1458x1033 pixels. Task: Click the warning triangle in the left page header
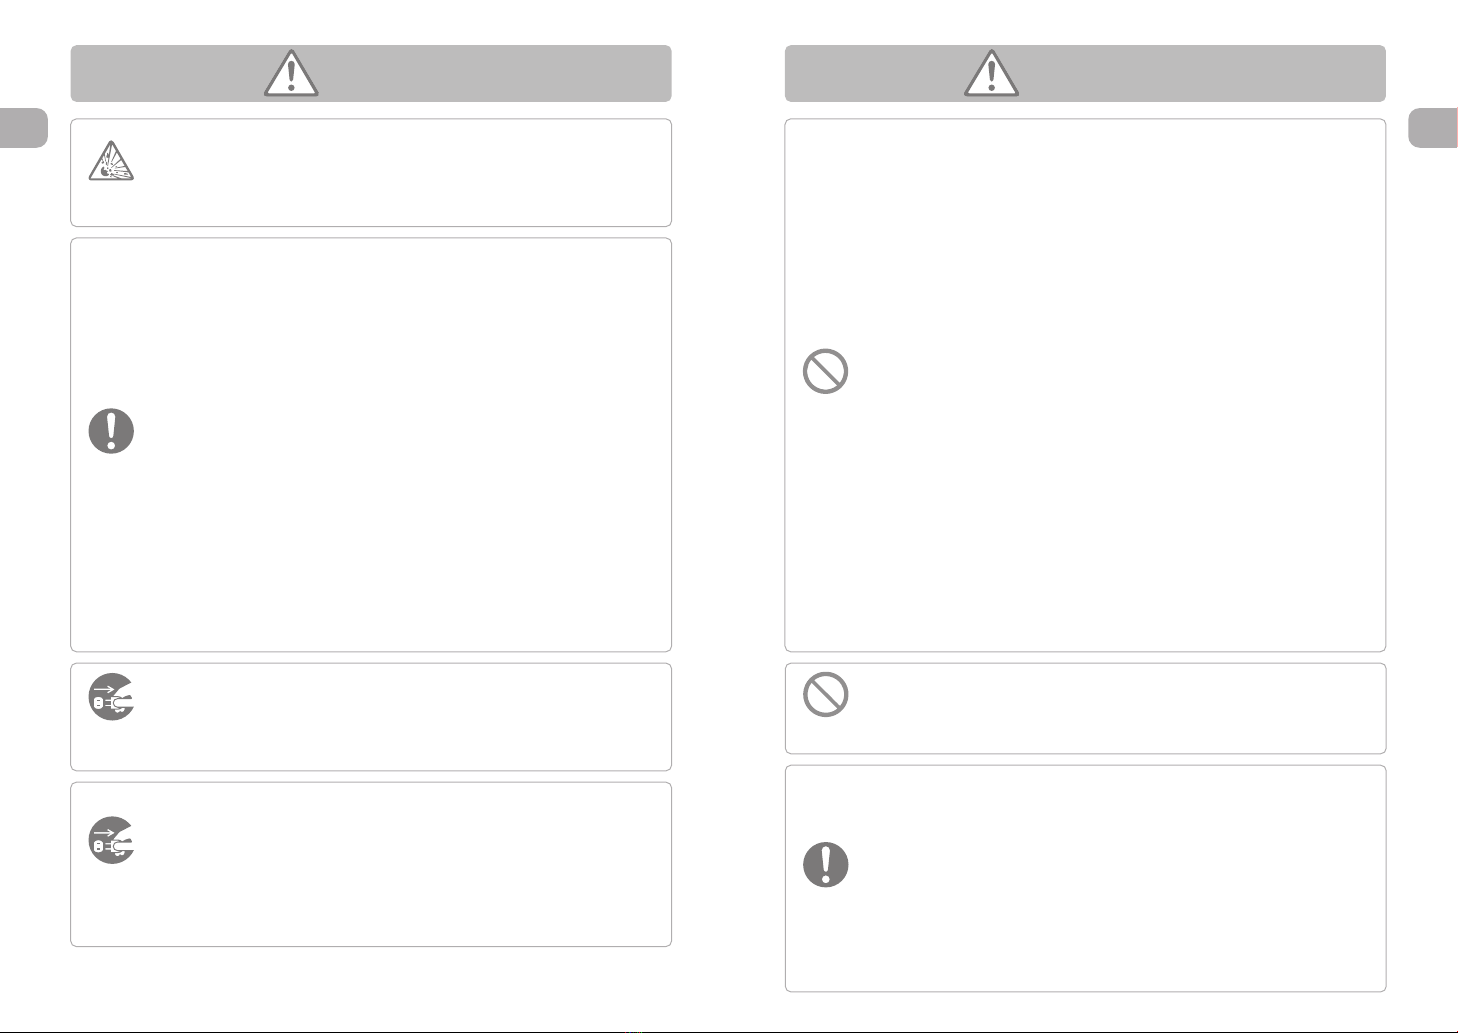coord(291,73)
